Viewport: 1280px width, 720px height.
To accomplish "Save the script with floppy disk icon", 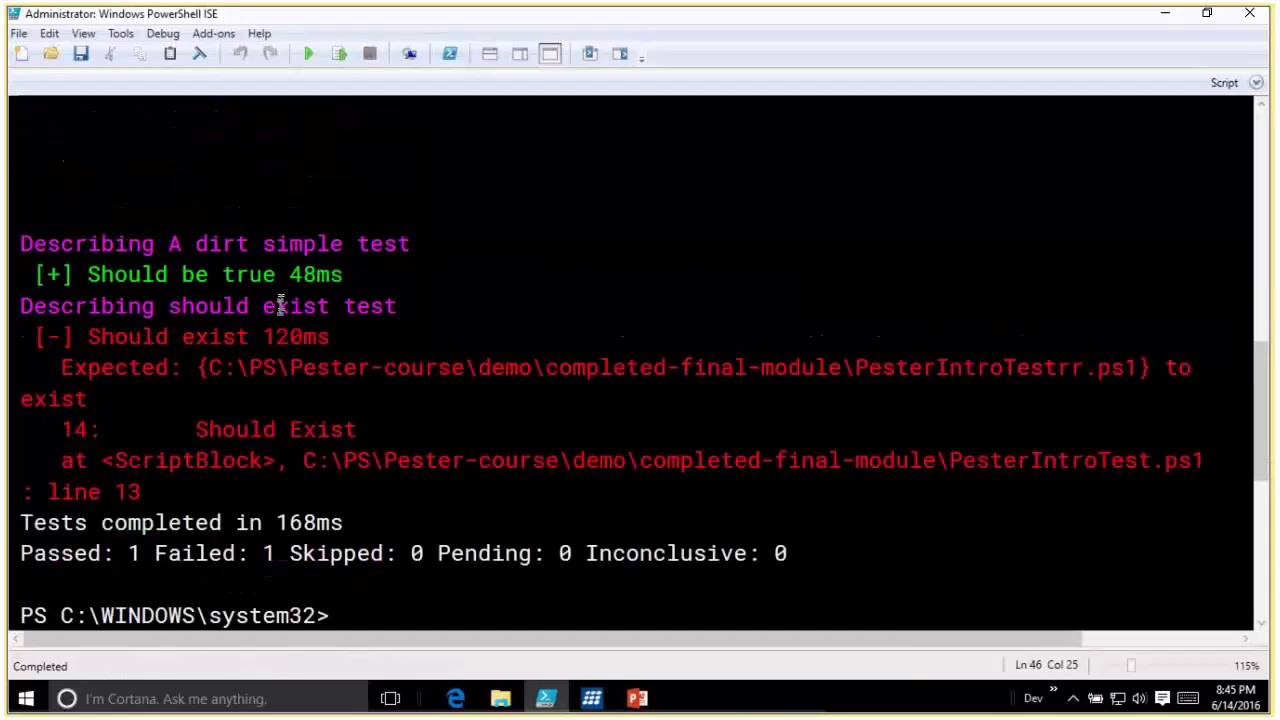I will click(x=81, y=54).
